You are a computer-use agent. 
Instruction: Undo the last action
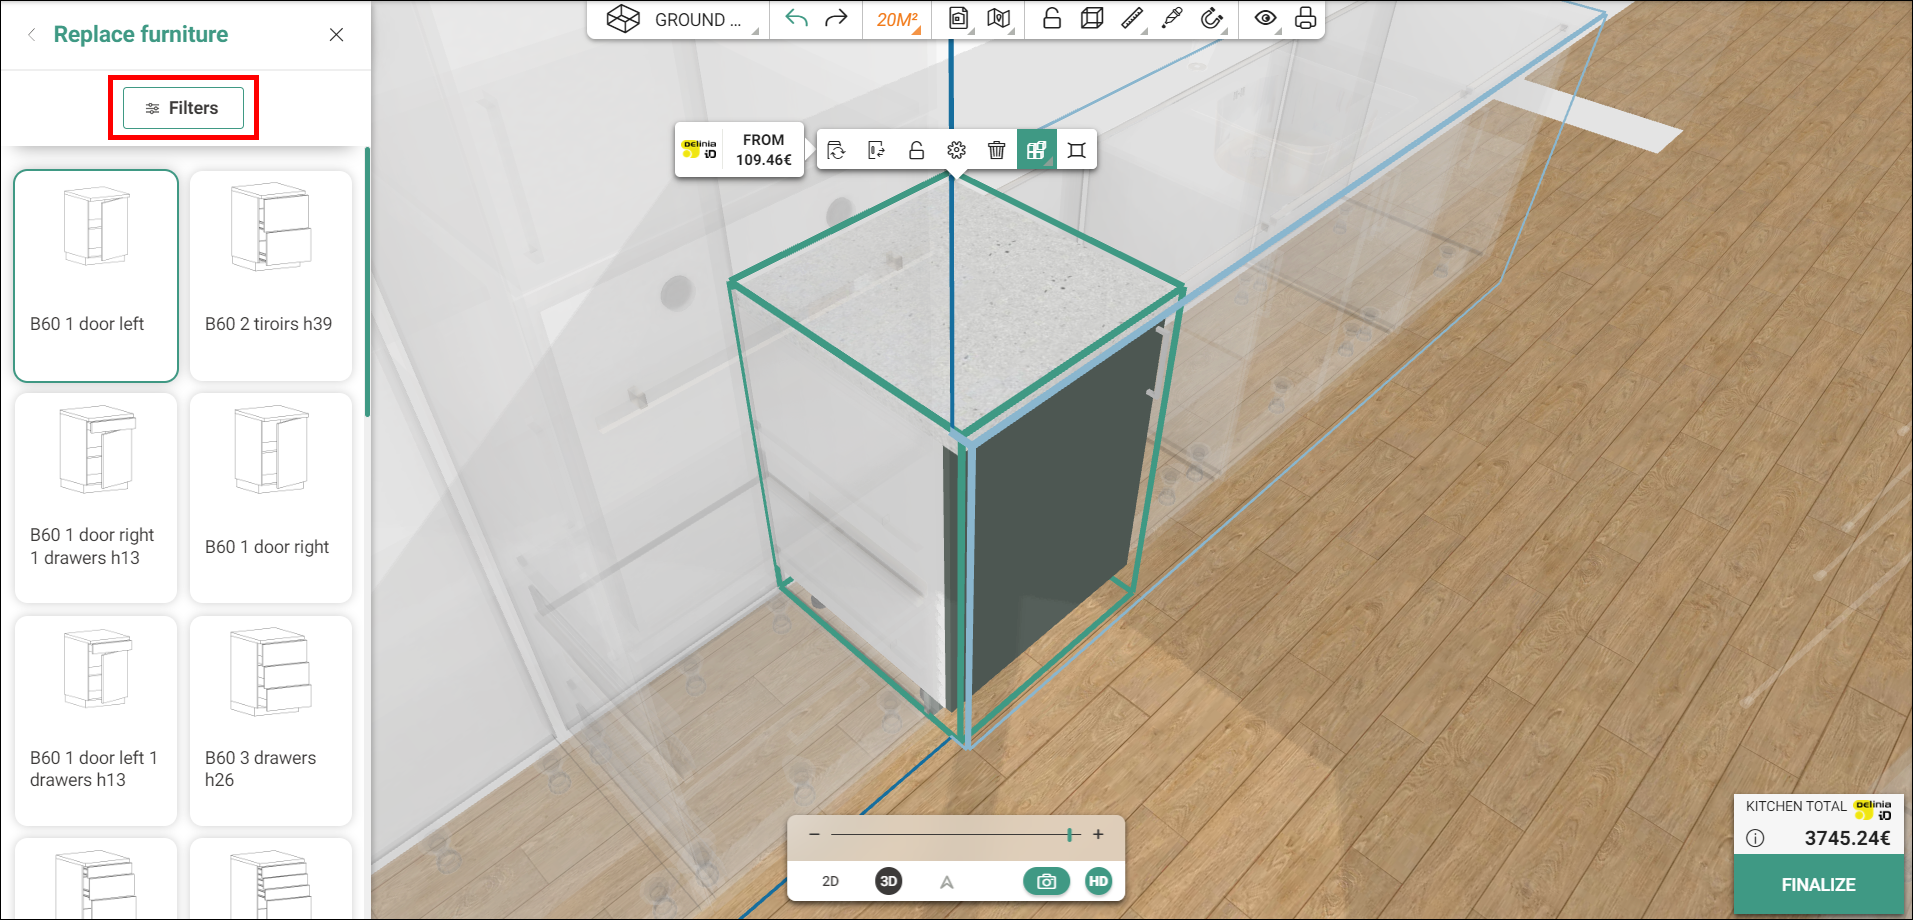796,18
